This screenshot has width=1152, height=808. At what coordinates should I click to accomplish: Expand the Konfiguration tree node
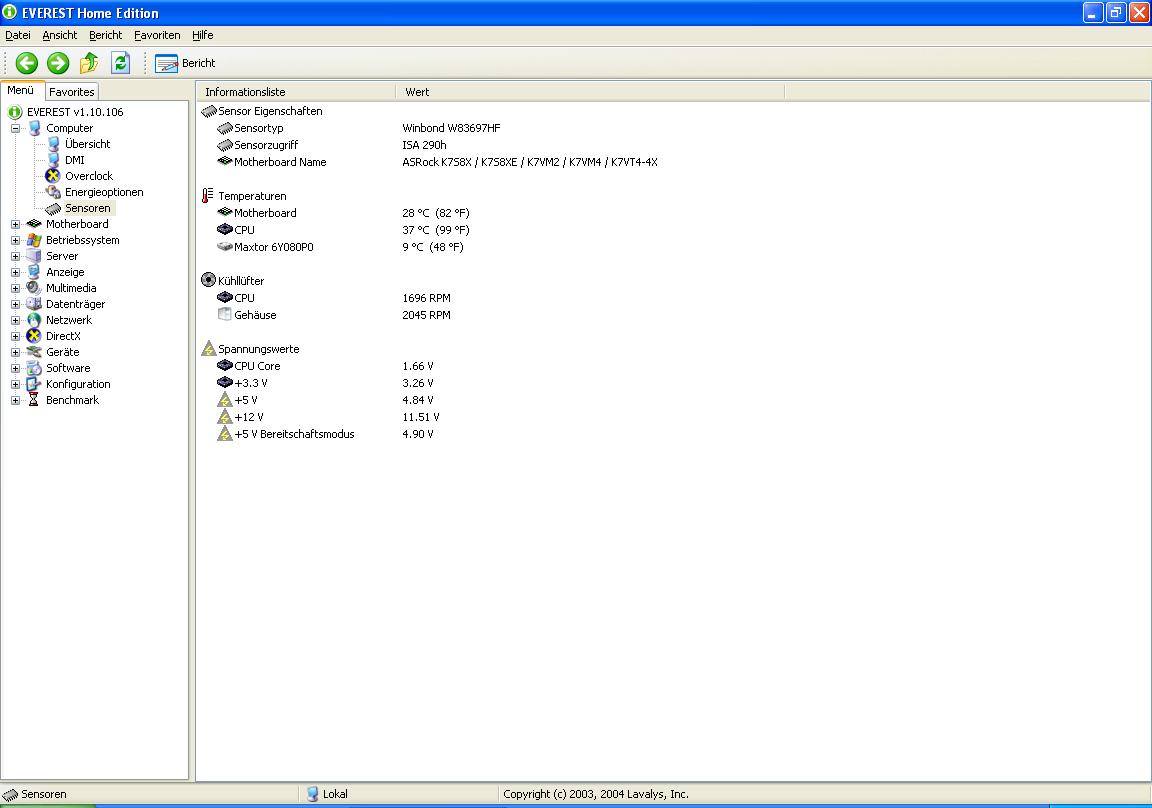15,385
